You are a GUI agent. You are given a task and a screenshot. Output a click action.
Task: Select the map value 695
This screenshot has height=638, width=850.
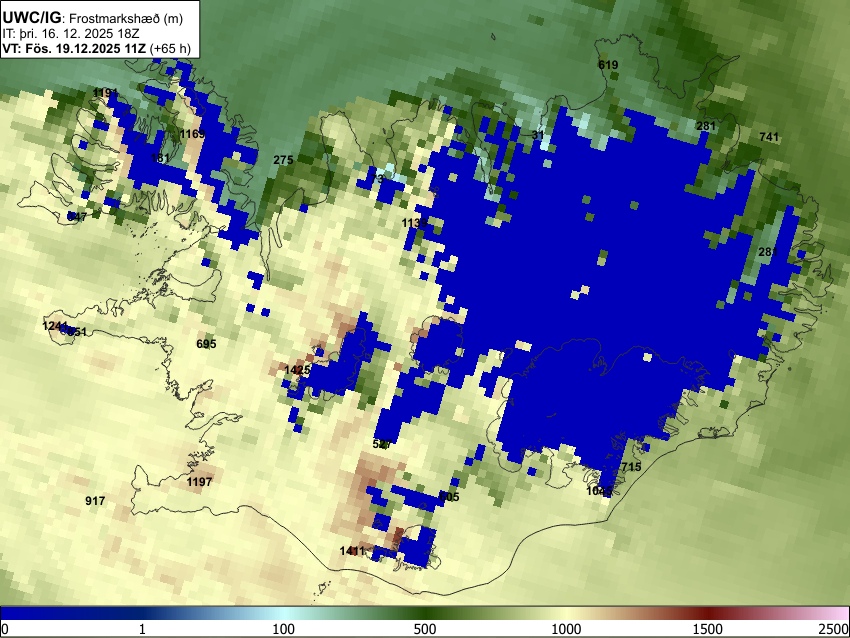click(x=206, y=344)
